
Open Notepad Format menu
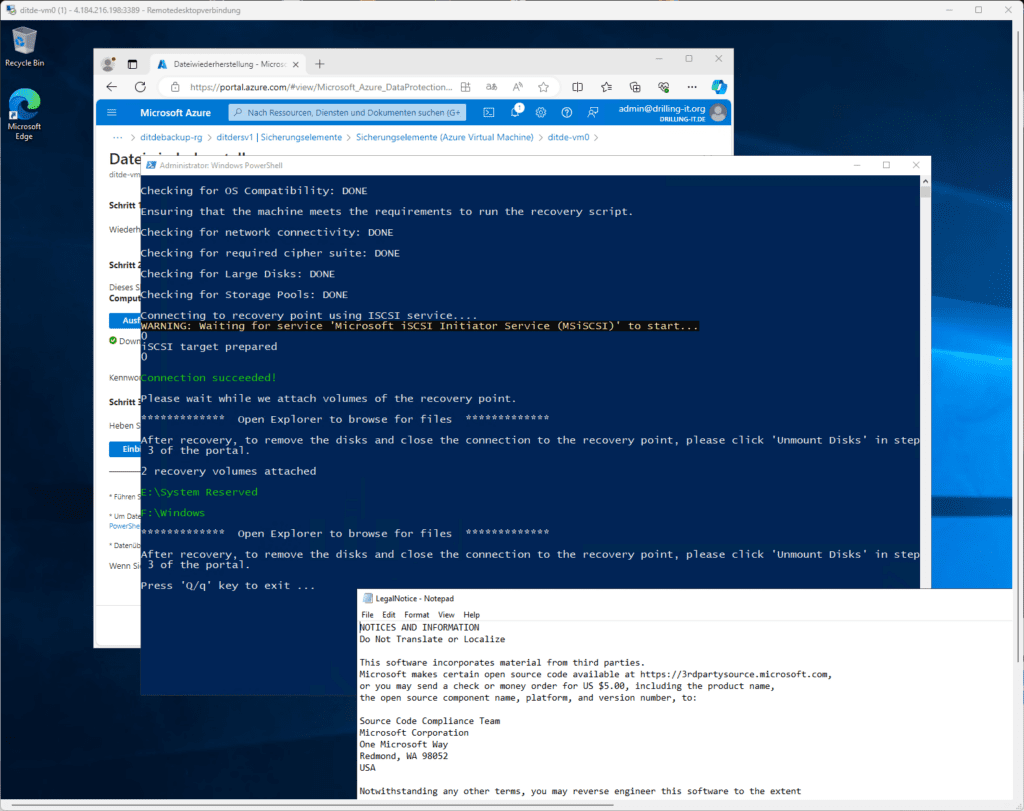coord(417,614)
